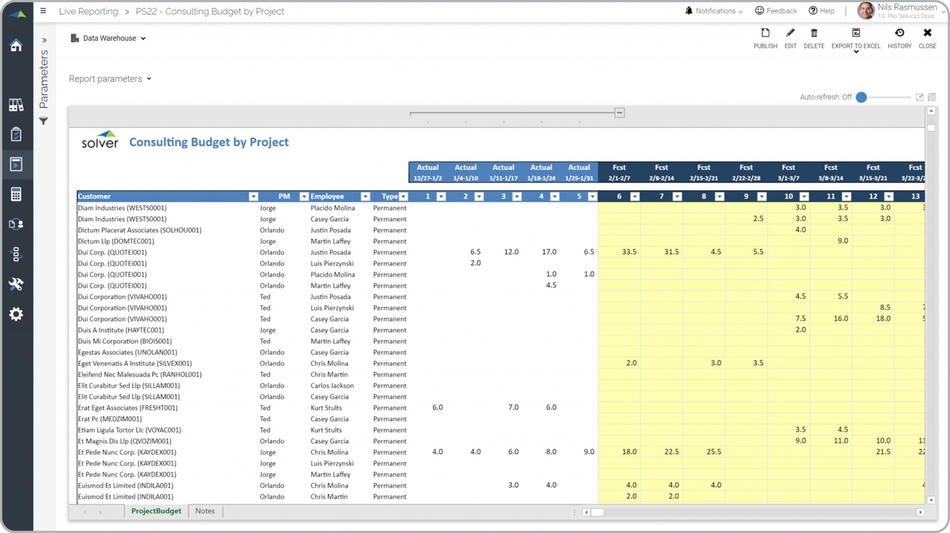This screenshot has width=950, height=533.
Task: Open the Customer column filter dropdown
Action: [253, 197]
